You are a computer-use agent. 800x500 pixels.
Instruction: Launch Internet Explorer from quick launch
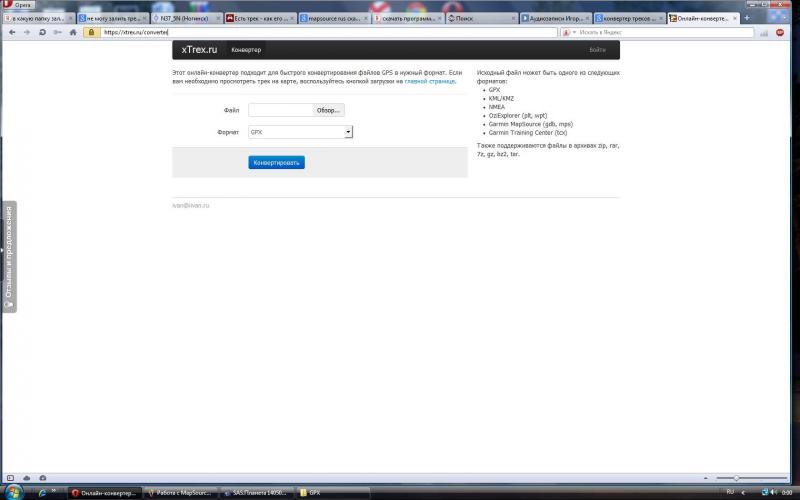42,493
